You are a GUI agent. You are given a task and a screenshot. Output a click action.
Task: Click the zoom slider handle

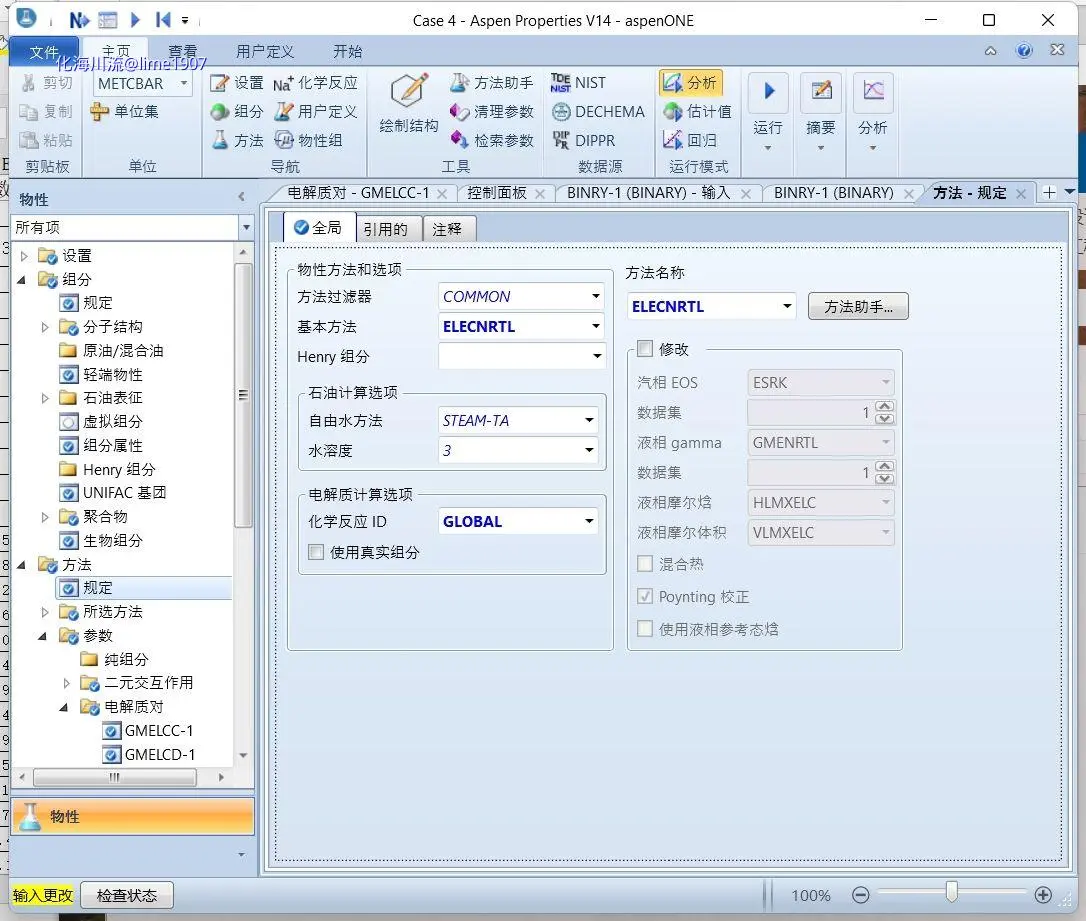point(952,893)
